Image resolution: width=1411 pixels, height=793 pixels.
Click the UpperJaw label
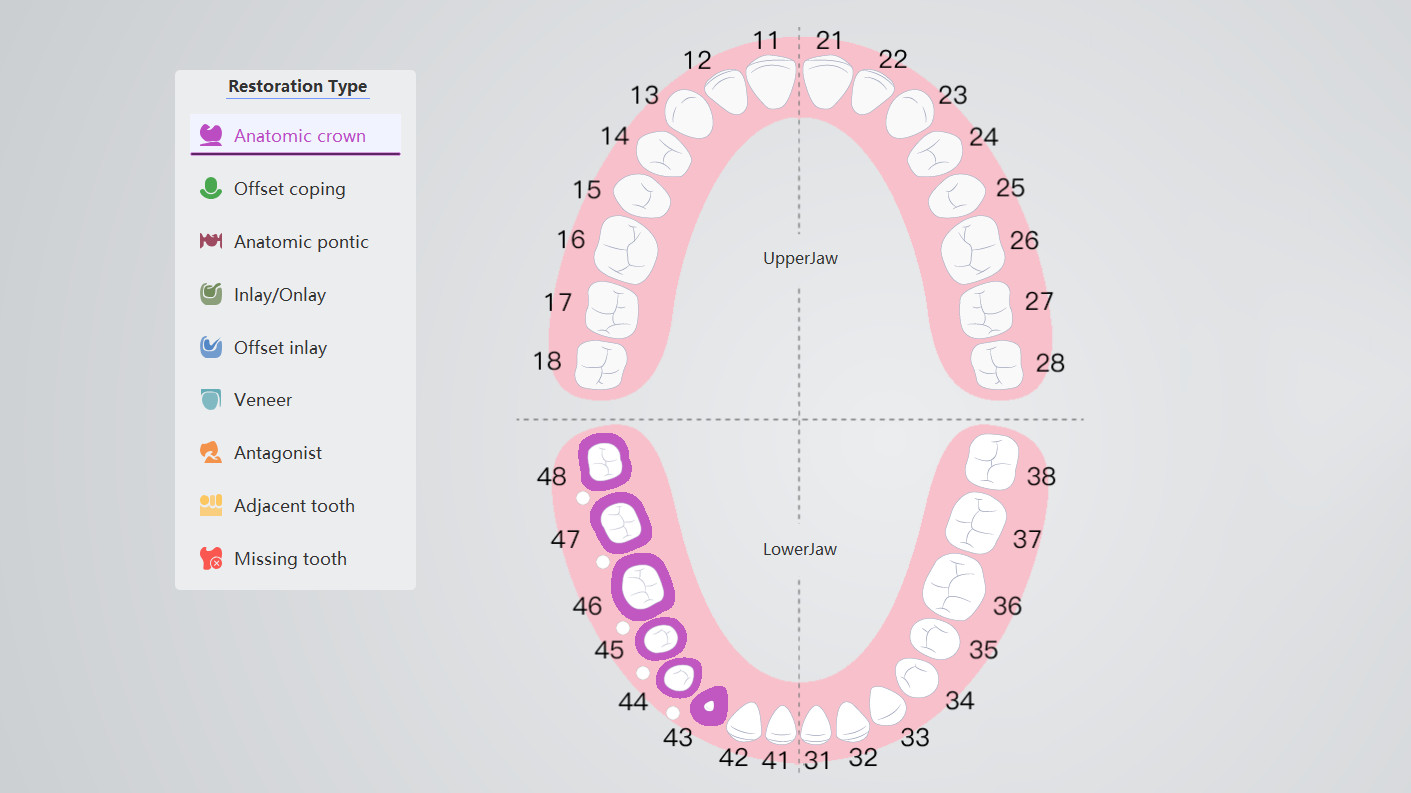click(x=800, y=258)
